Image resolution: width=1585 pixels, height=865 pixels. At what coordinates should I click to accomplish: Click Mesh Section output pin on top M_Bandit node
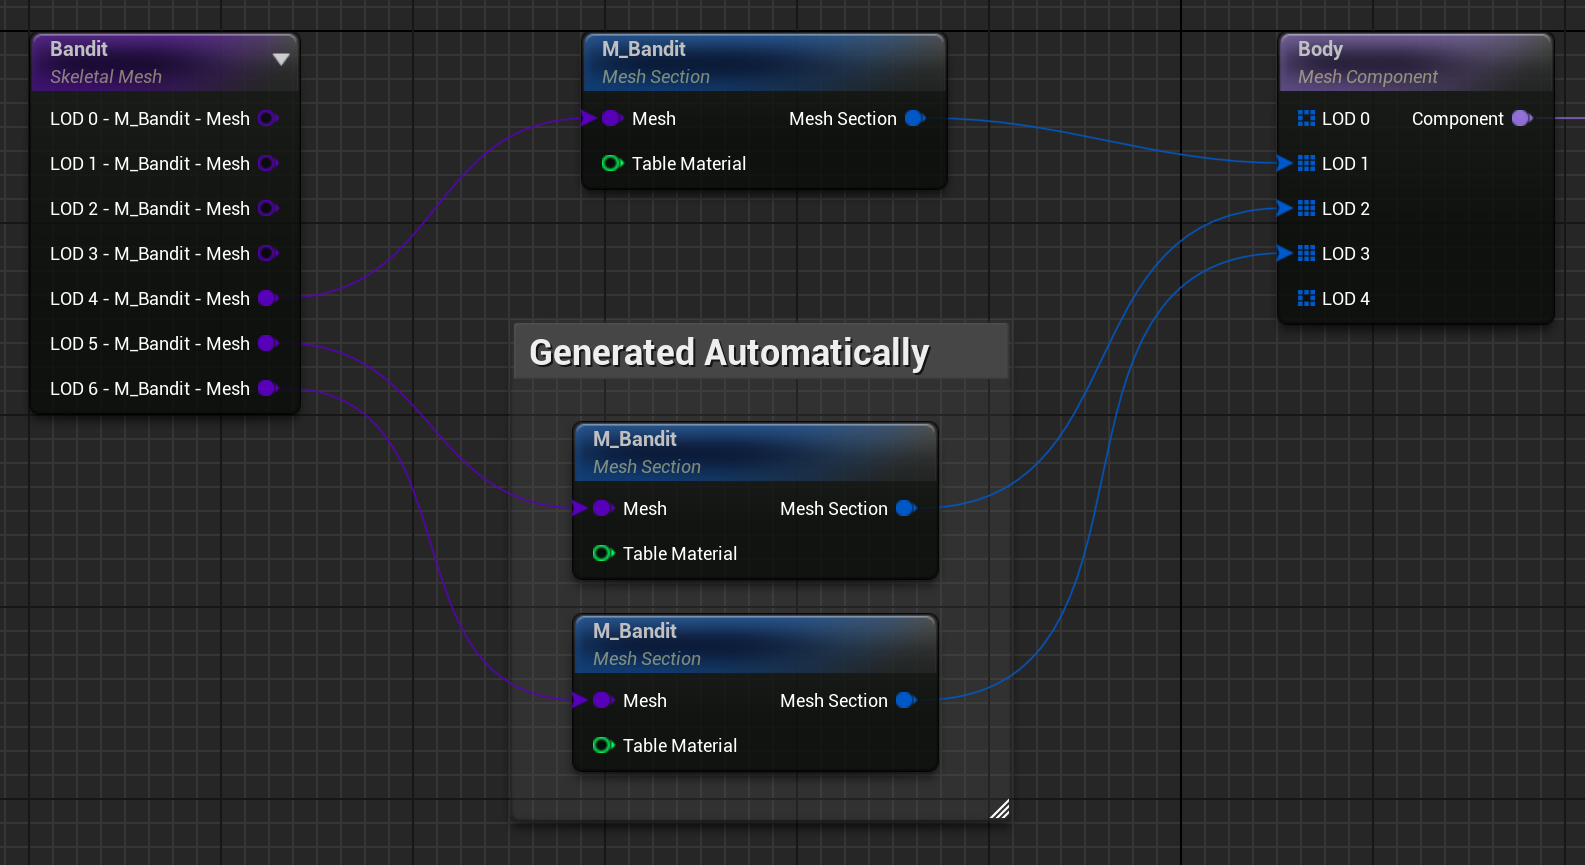pyautogui.click(x=915, y=118)
